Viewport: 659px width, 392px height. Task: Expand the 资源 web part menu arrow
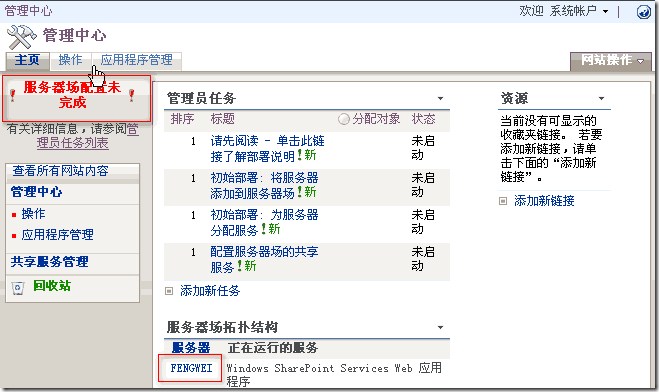click(601, 99)
